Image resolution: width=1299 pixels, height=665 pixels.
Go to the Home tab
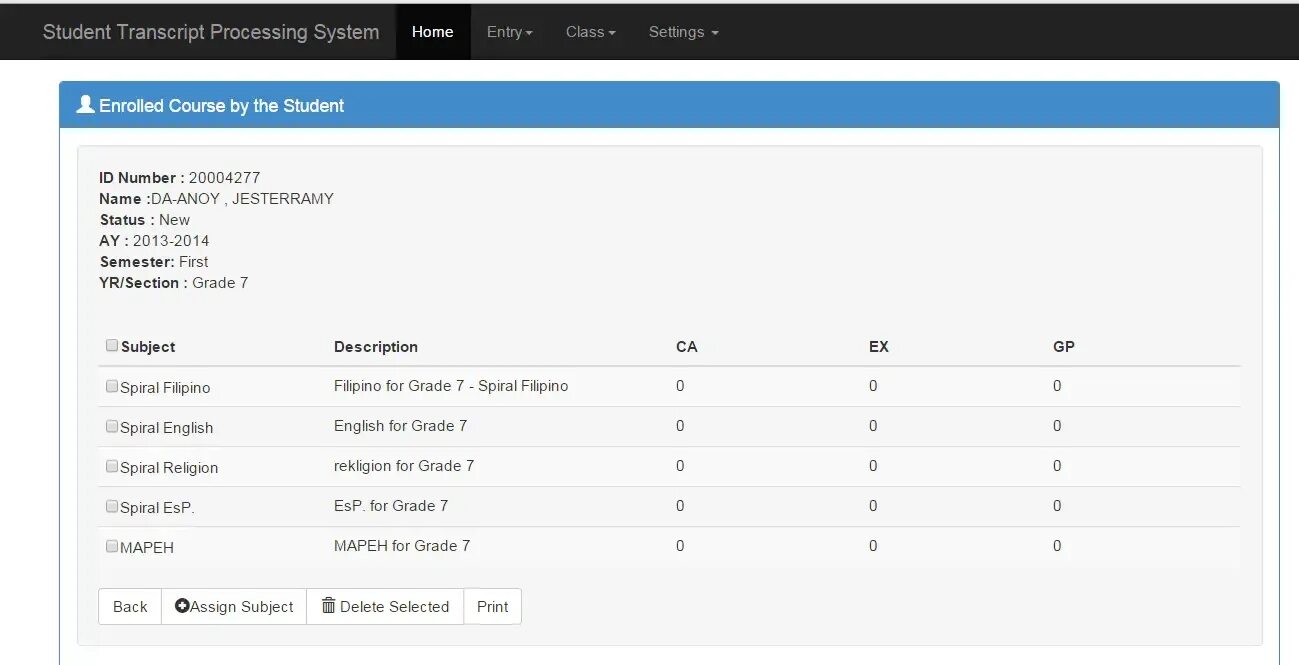click(433, 32)
